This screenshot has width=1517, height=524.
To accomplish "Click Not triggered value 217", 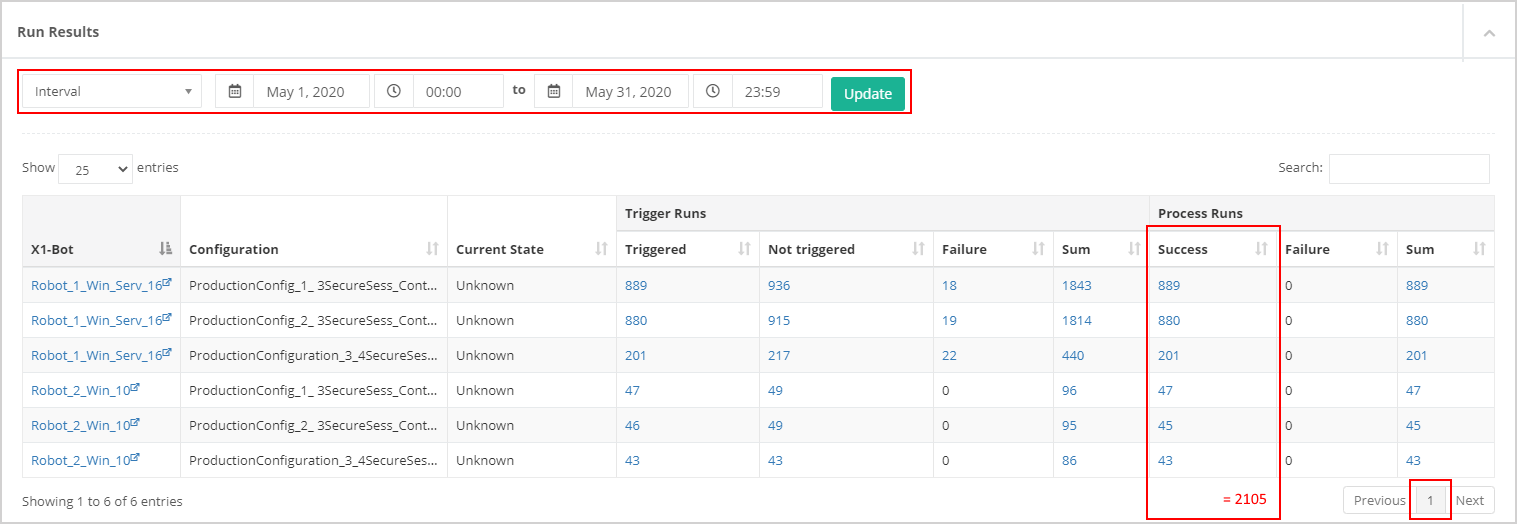I will [779, 355].
